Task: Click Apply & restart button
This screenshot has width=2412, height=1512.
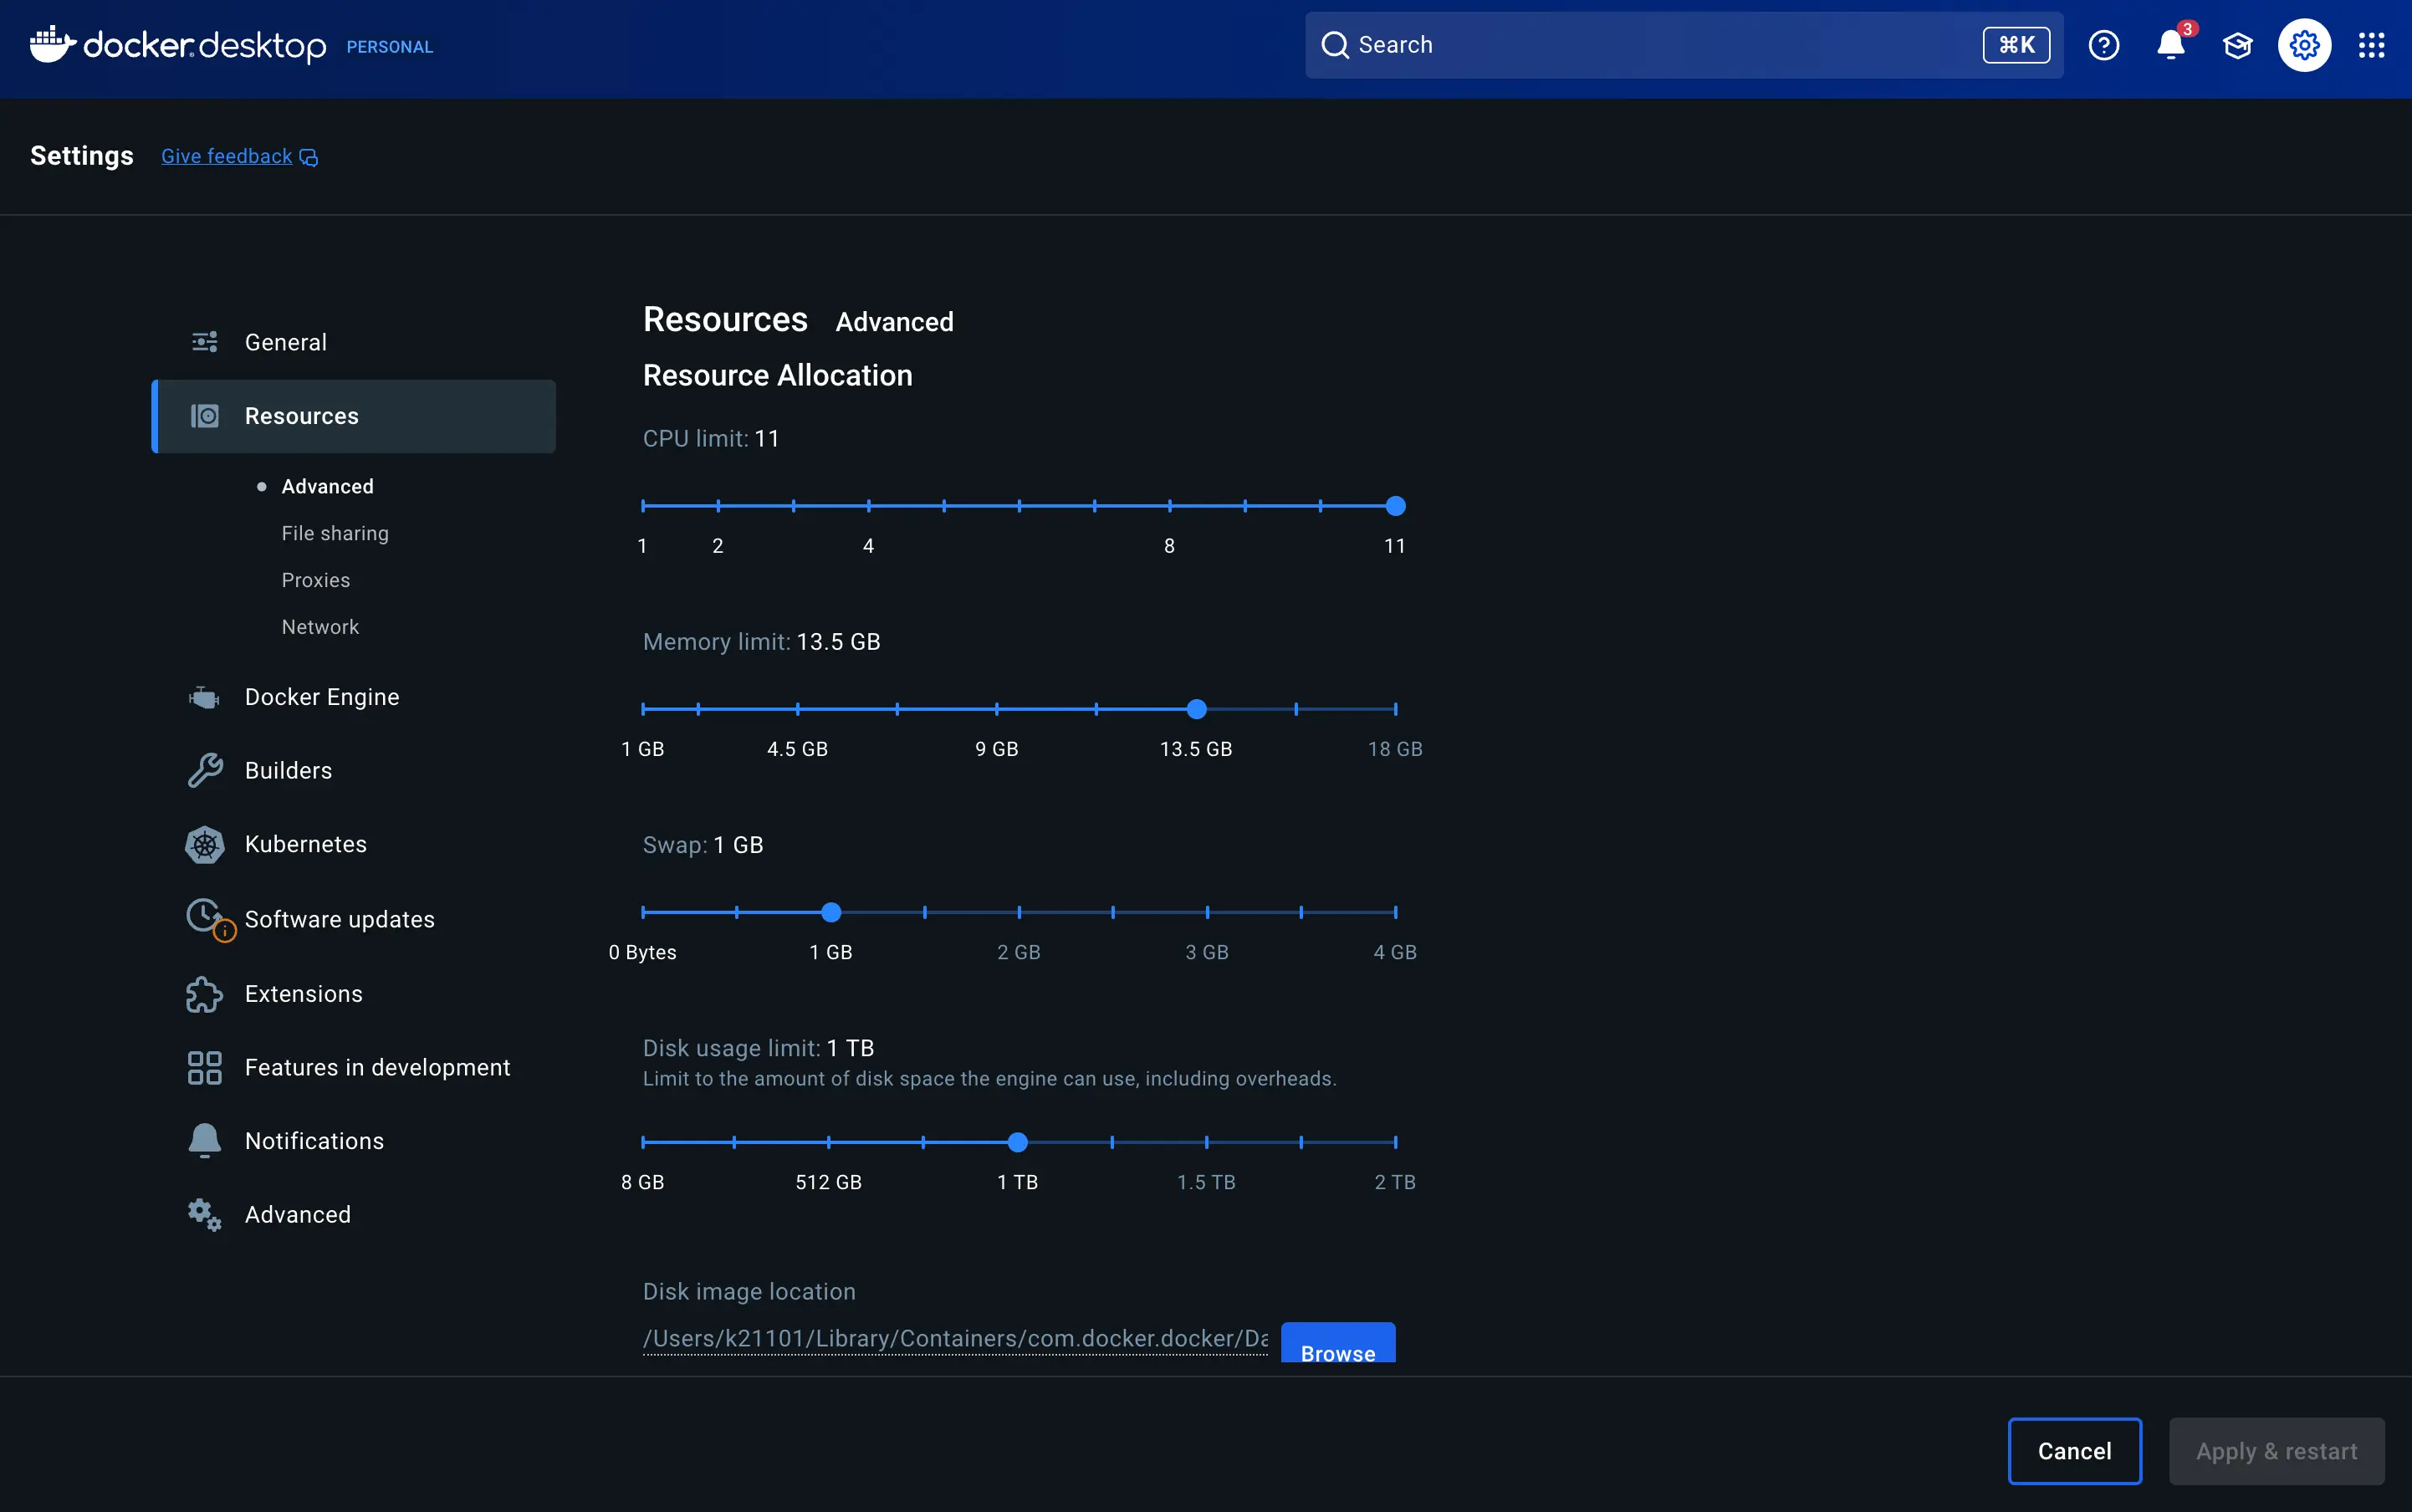Action: (2277, 1451)
